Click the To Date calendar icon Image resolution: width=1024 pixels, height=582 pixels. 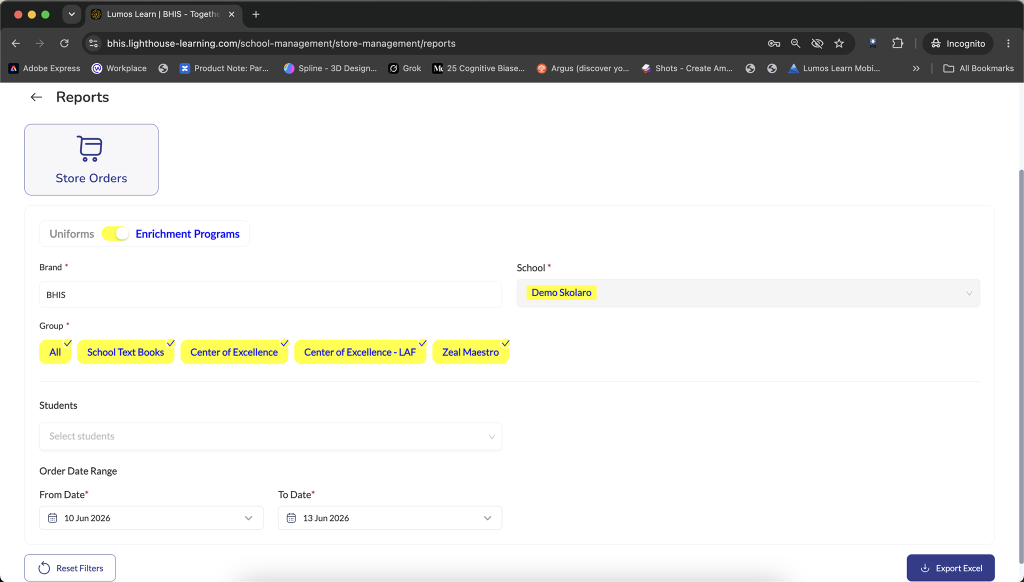point(291,518)
